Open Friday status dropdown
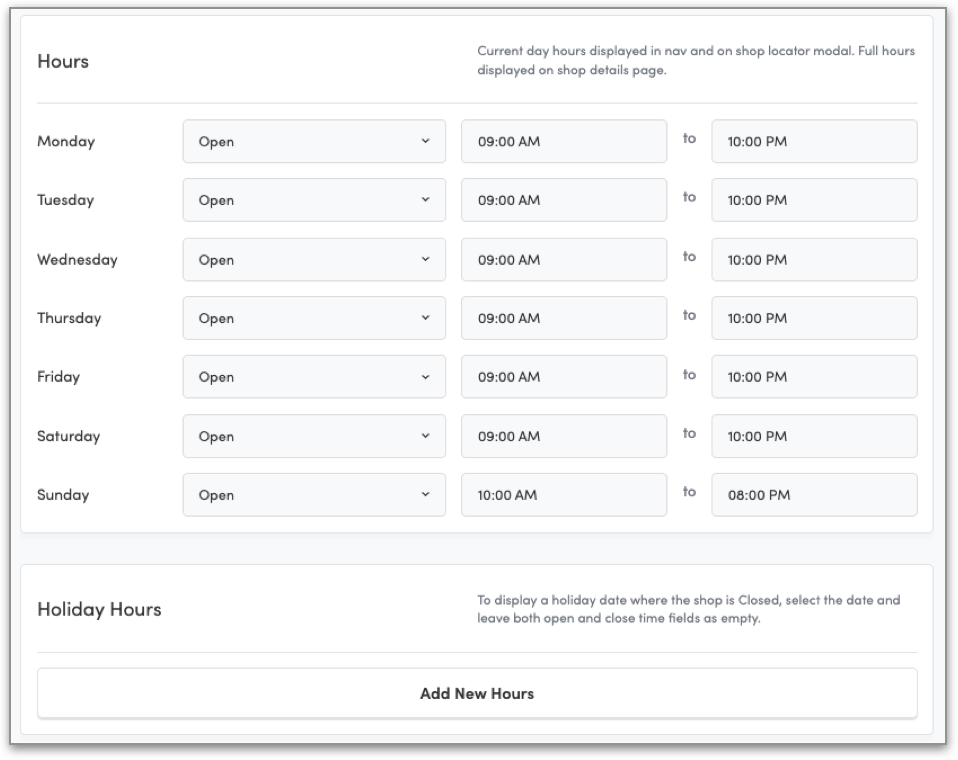This screenshot has width=958, height=760. (x=314, y=377)
